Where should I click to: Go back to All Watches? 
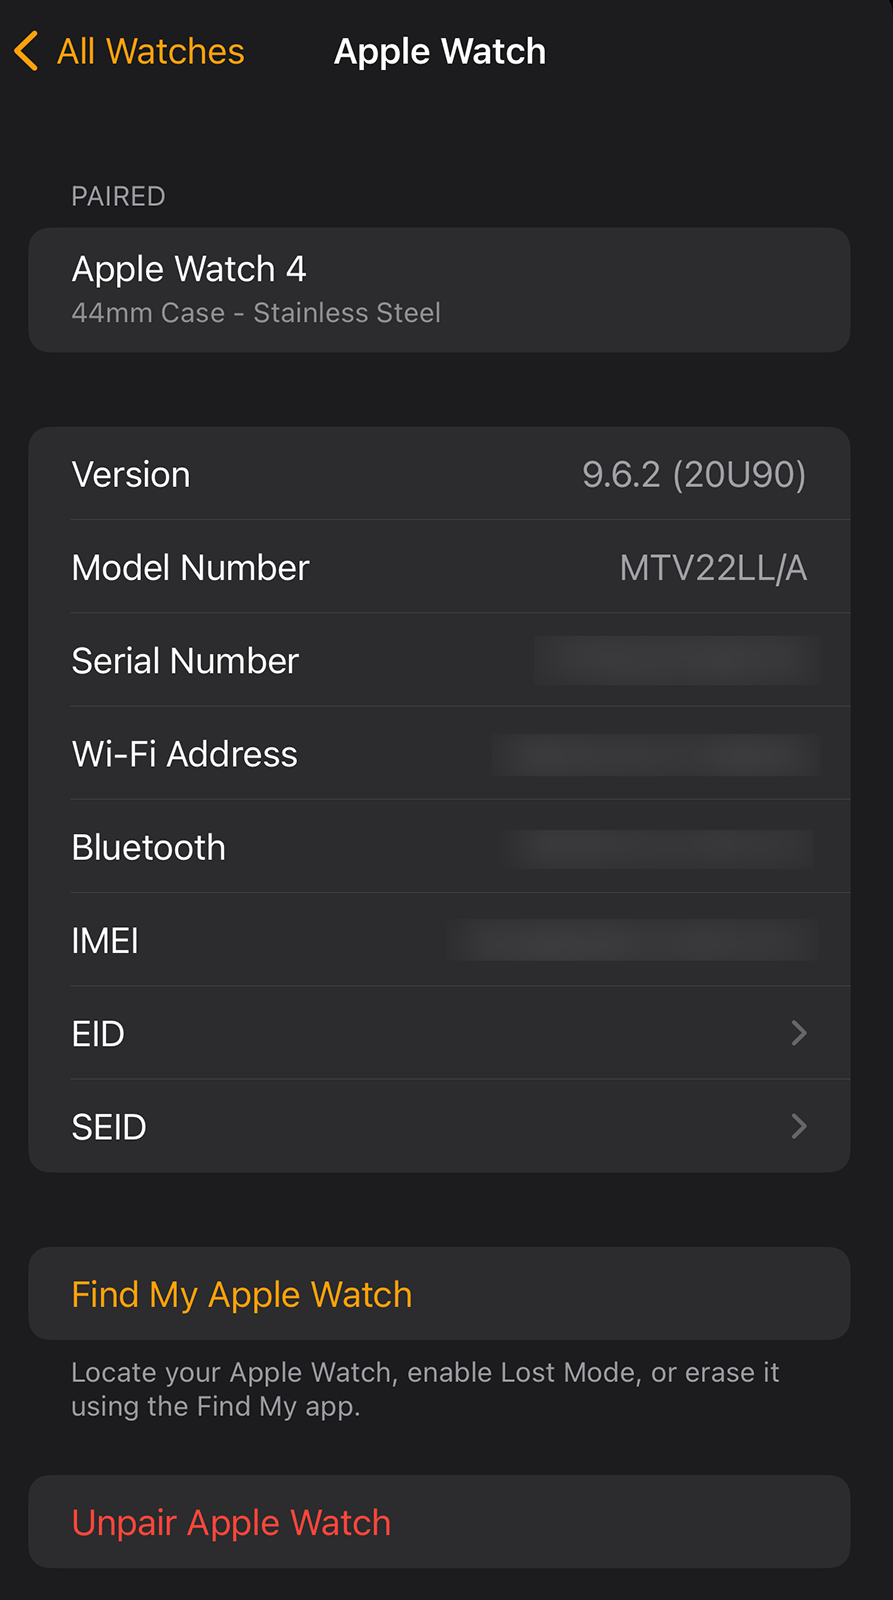[150, 51]
